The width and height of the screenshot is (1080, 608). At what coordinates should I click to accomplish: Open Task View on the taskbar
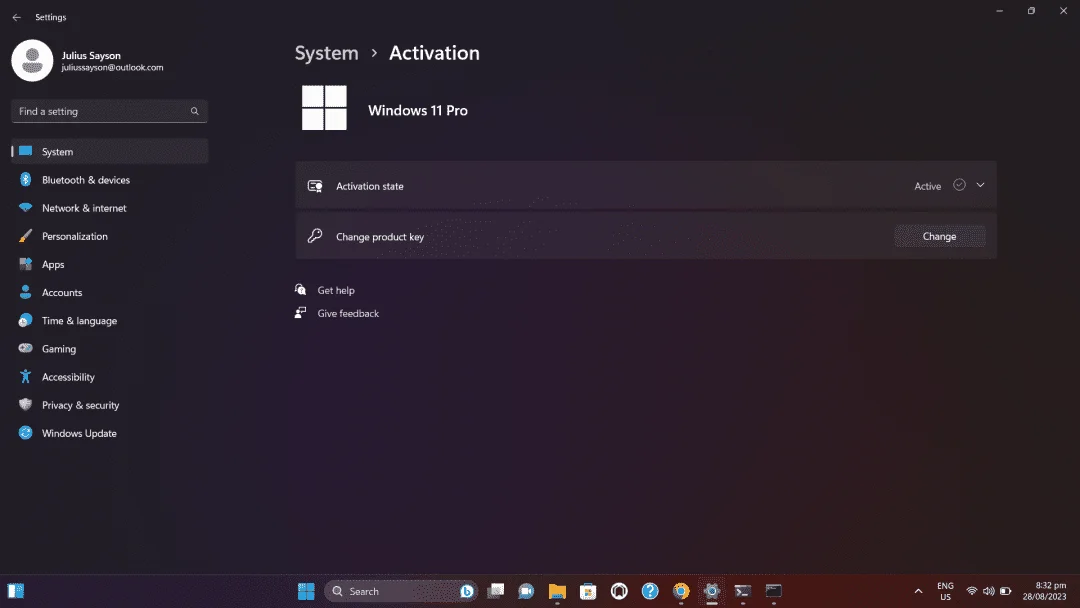point(496,591)
